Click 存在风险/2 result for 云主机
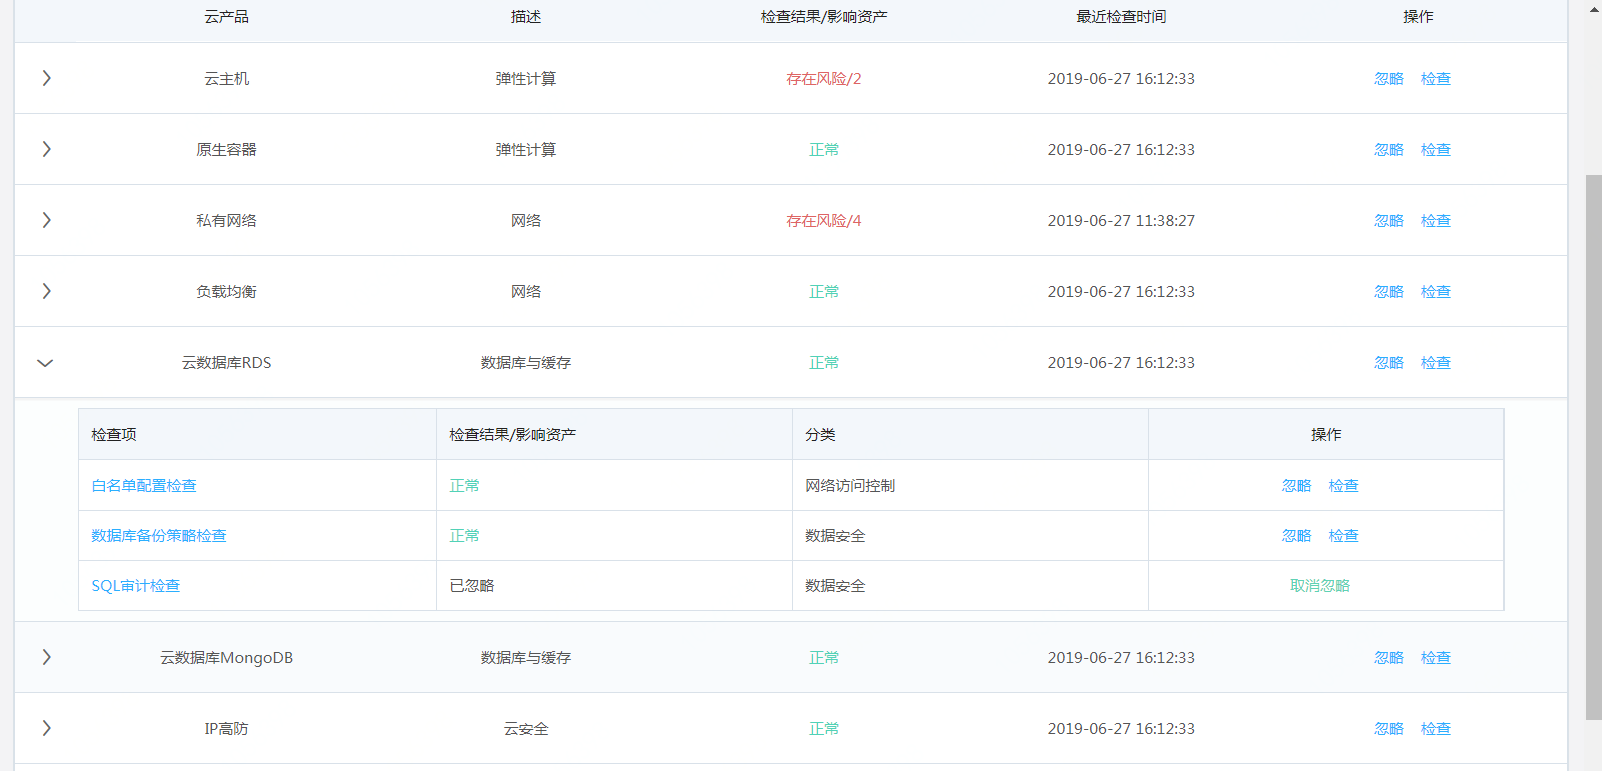 pos(823,79)
